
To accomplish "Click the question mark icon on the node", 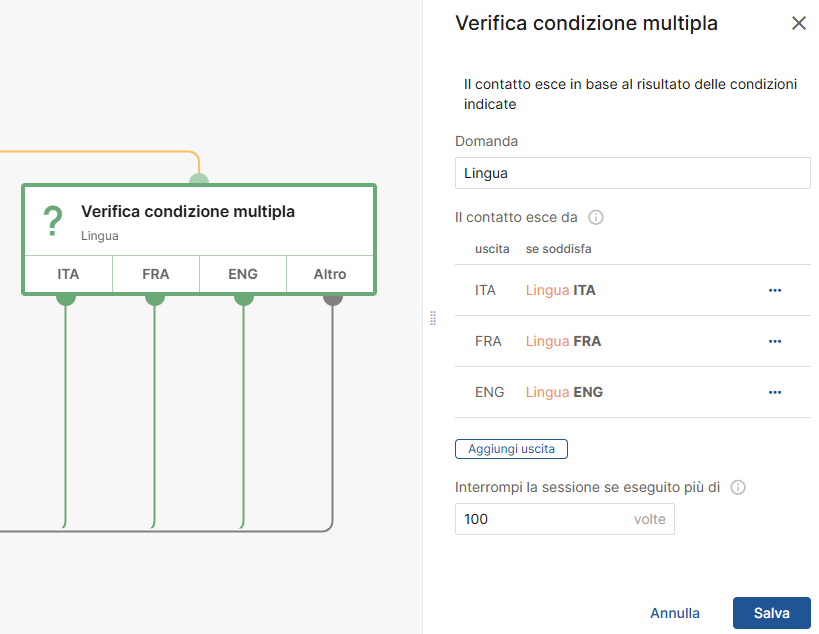I will pyautogui.click(x=52, y=220).
